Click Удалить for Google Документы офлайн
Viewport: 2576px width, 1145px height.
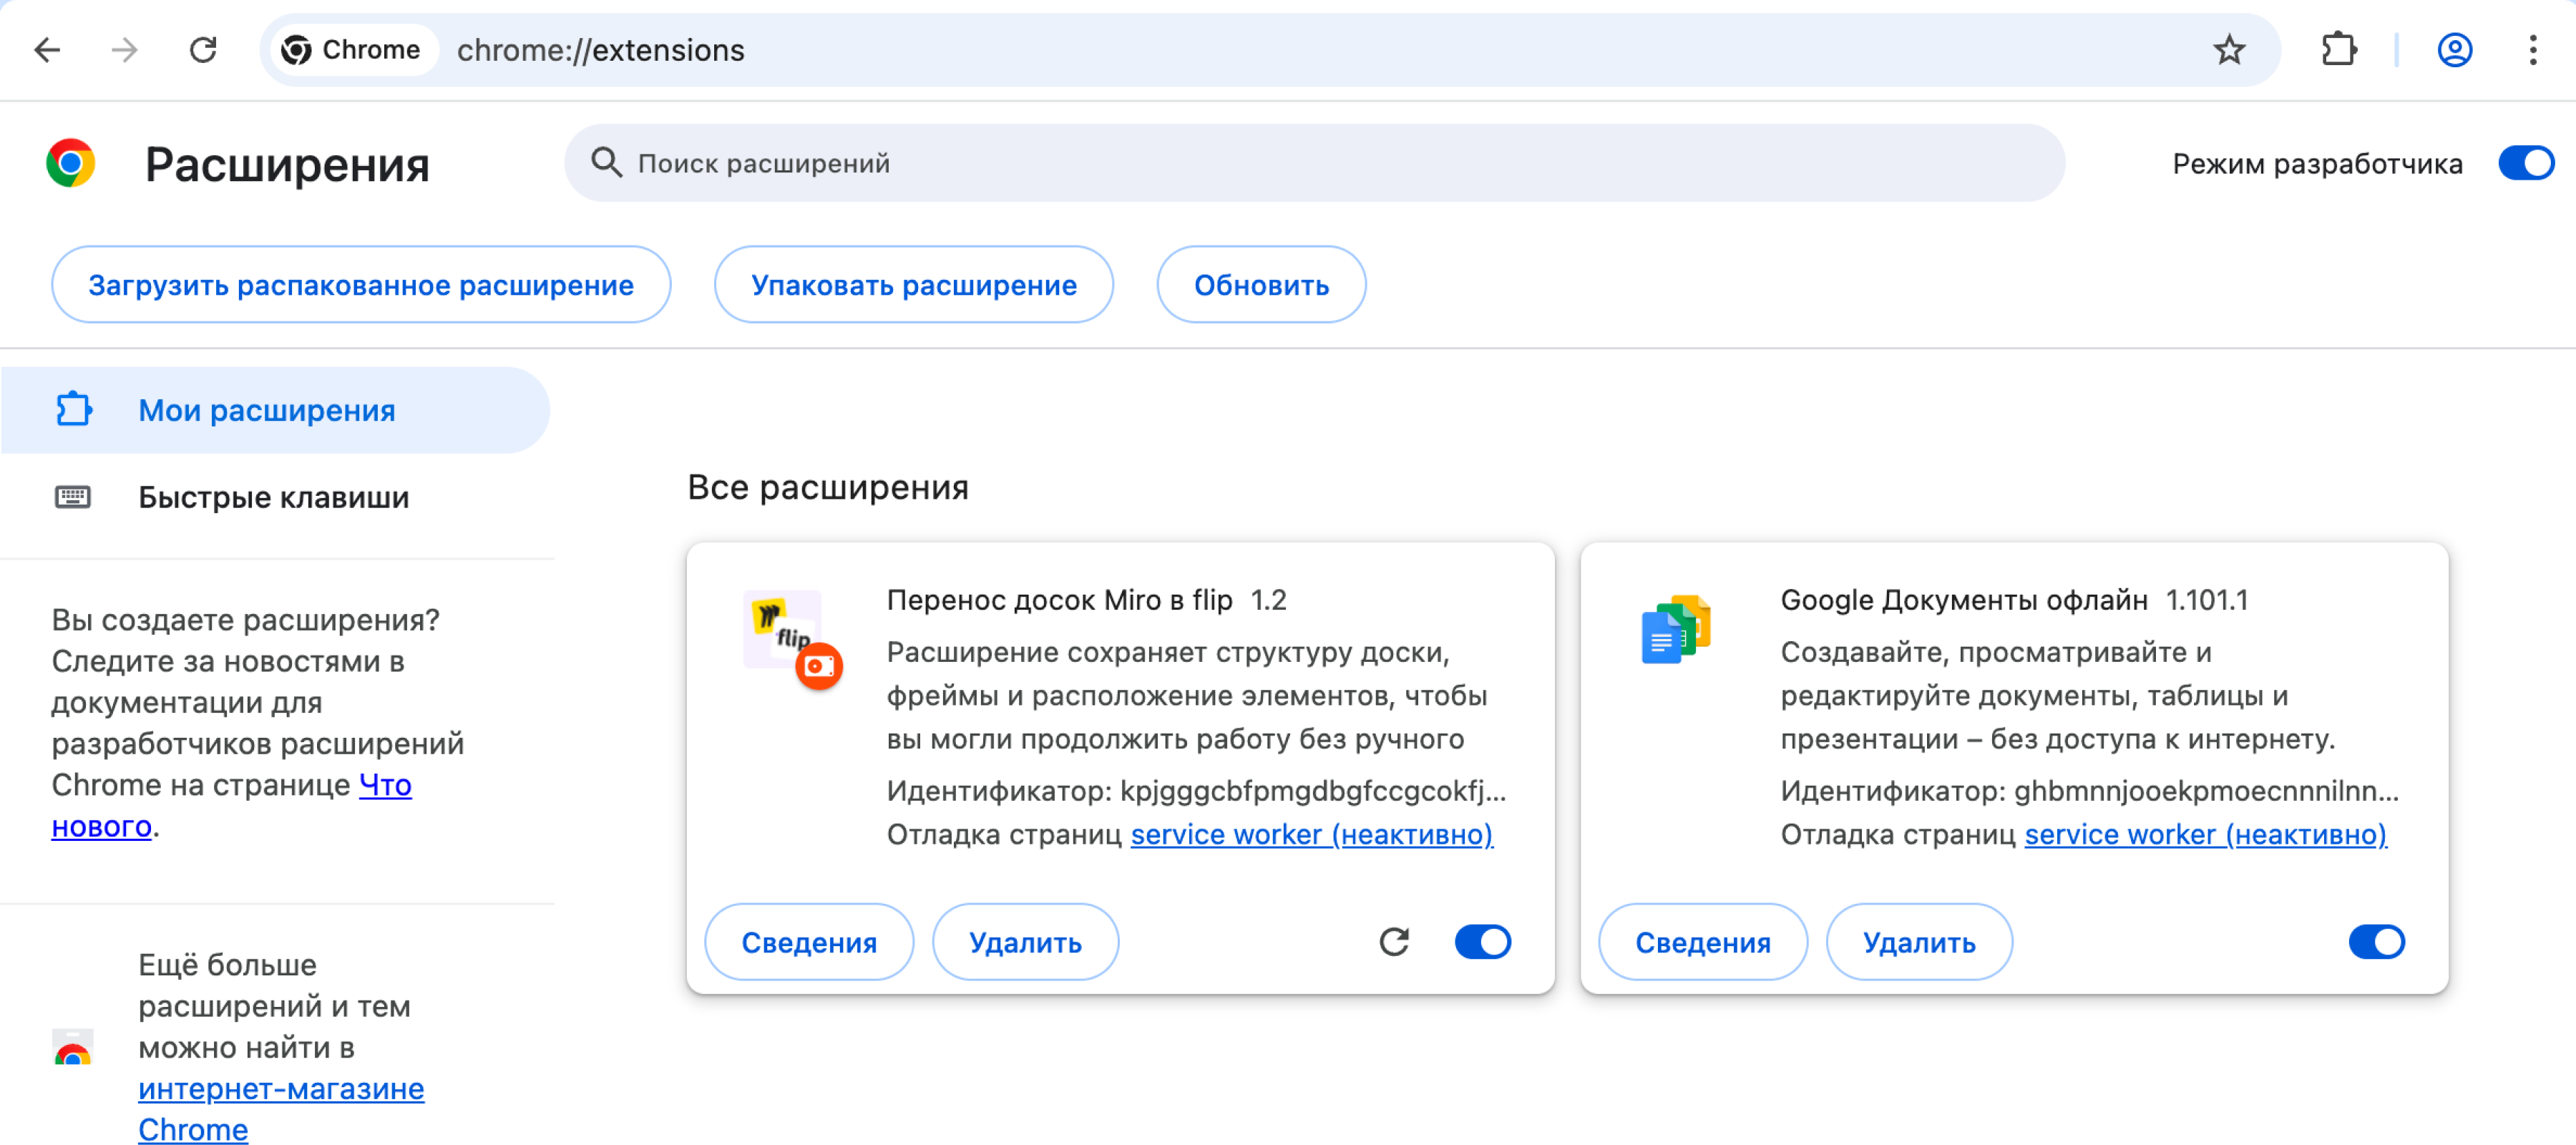(1919, 942)
